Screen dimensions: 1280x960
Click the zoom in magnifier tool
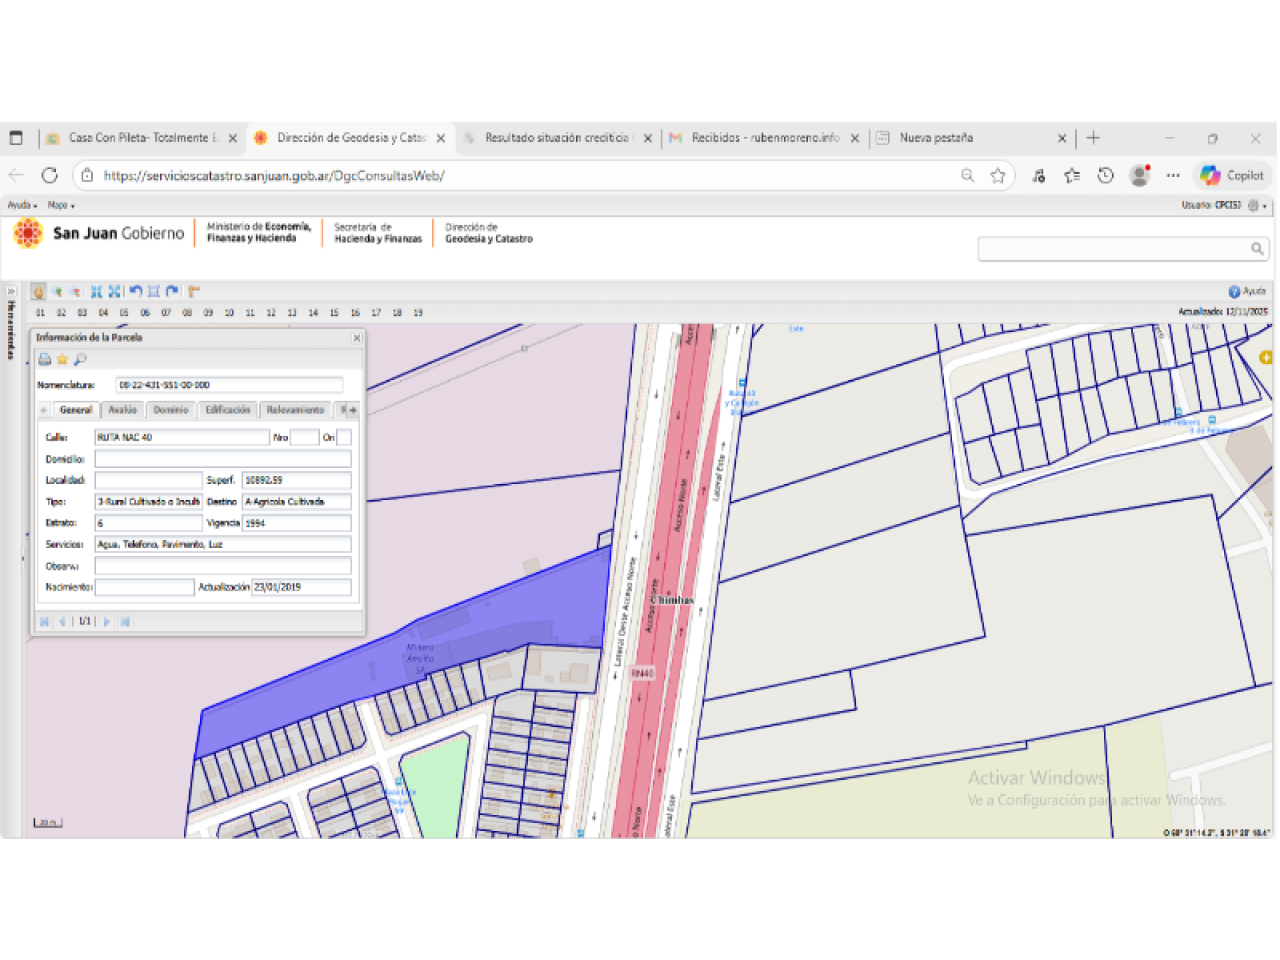[57, 292]
